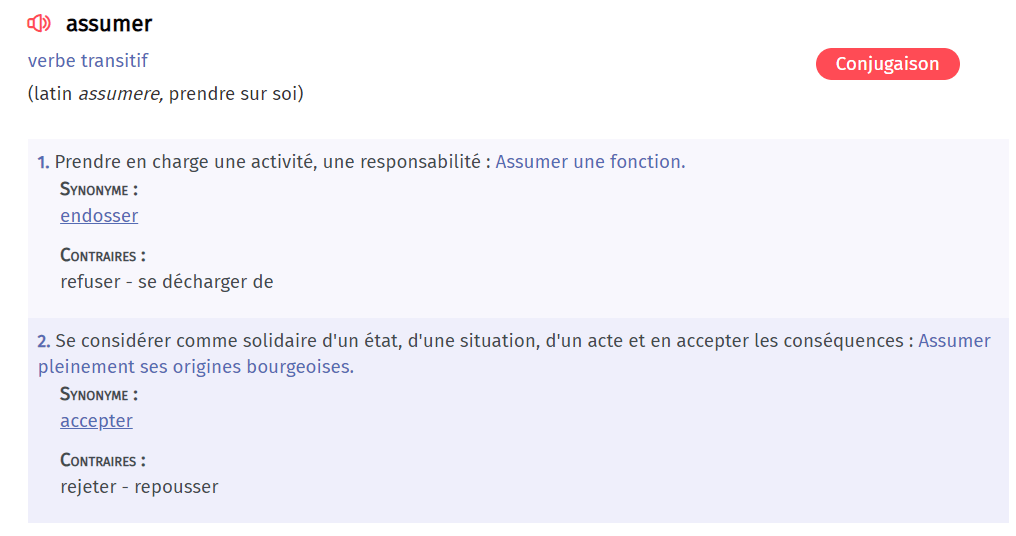Click the verbe transitif label
The height and width of the screenshot is (536, 1016).
pyautogui.click(x=88, y=61)
